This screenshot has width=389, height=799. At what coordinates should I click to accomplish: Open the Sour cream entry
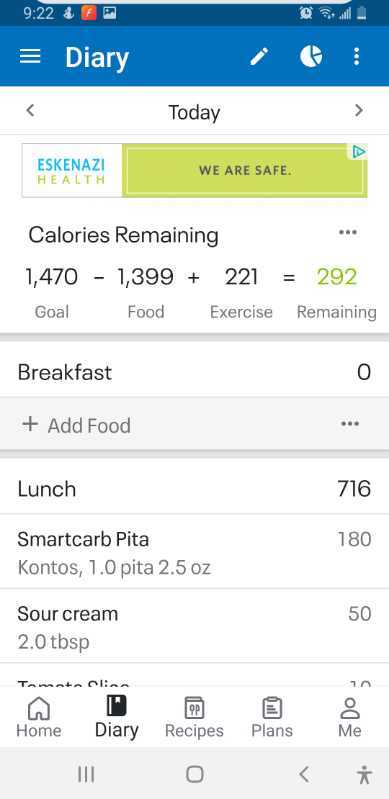(x=194, y=626)
